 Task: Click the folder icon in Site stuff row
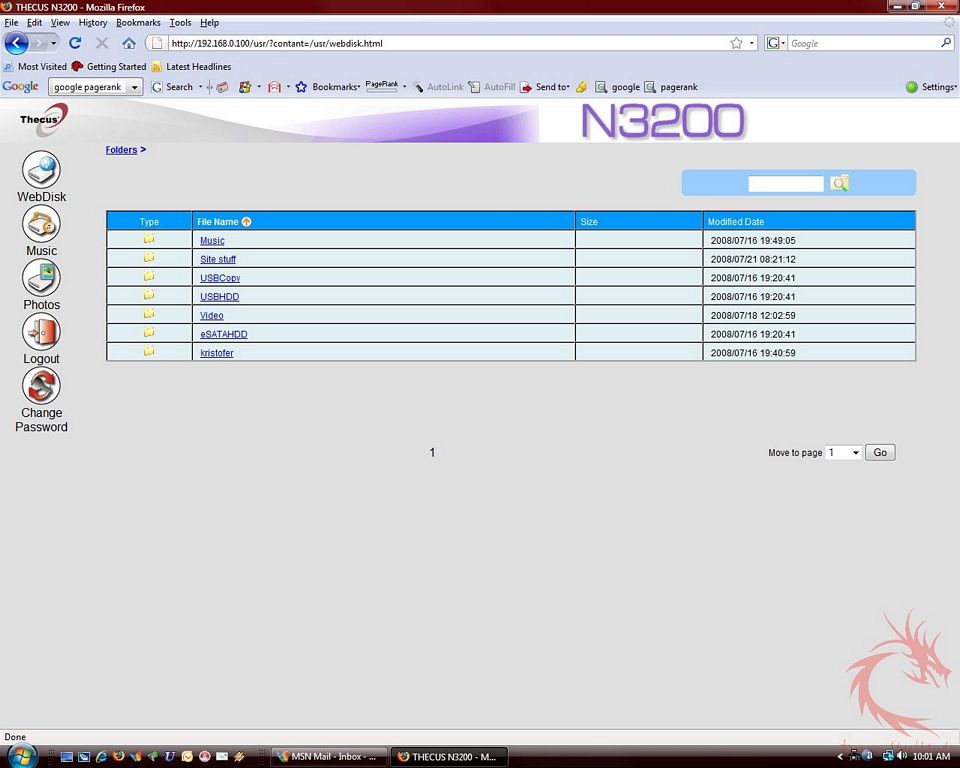[149, 258]
